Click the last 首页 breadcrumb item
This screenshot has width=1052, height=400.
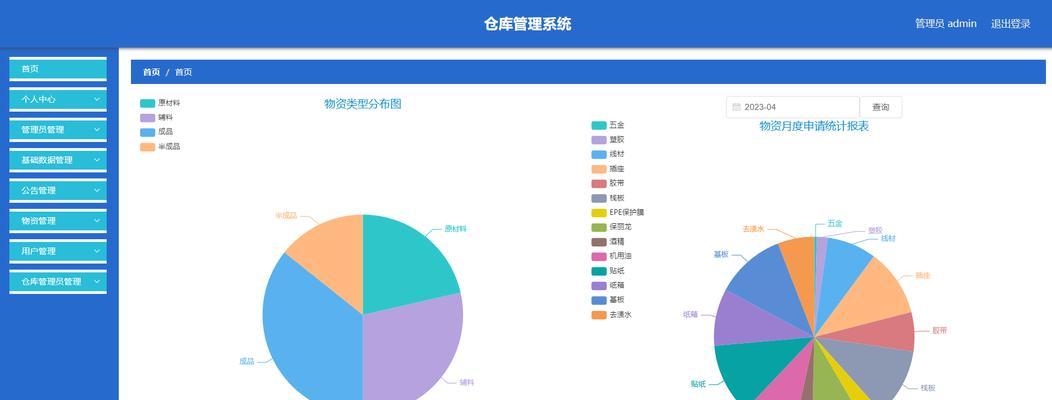tap(184, 72)
